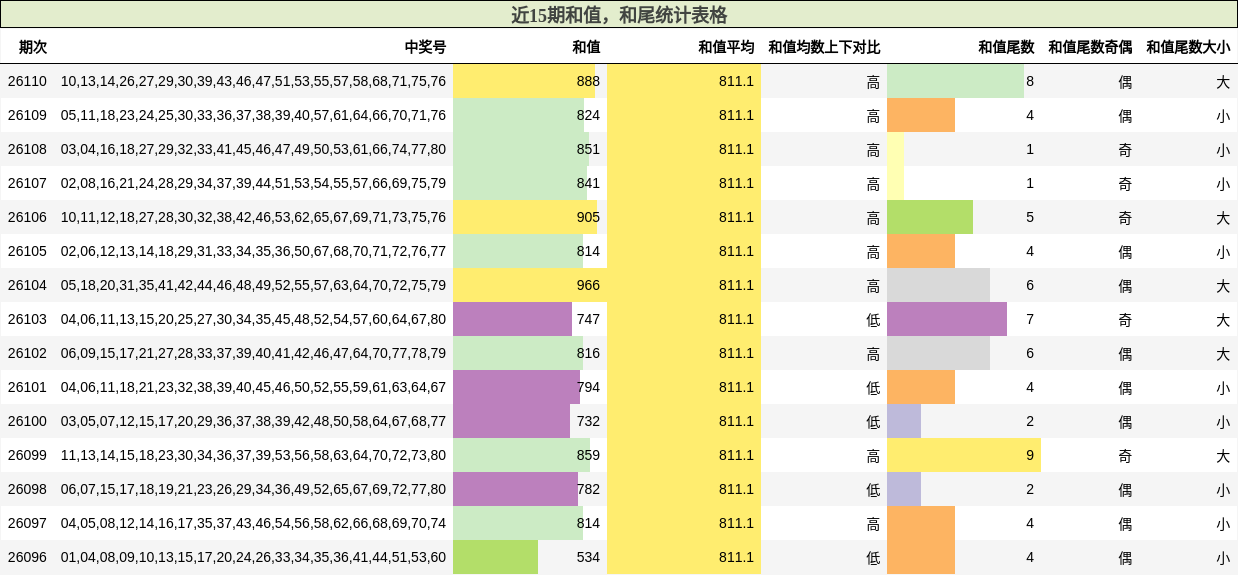Click period number 26103
Image resolution: width=1238 pixels, height=575 pixels.
click(27, 319)
